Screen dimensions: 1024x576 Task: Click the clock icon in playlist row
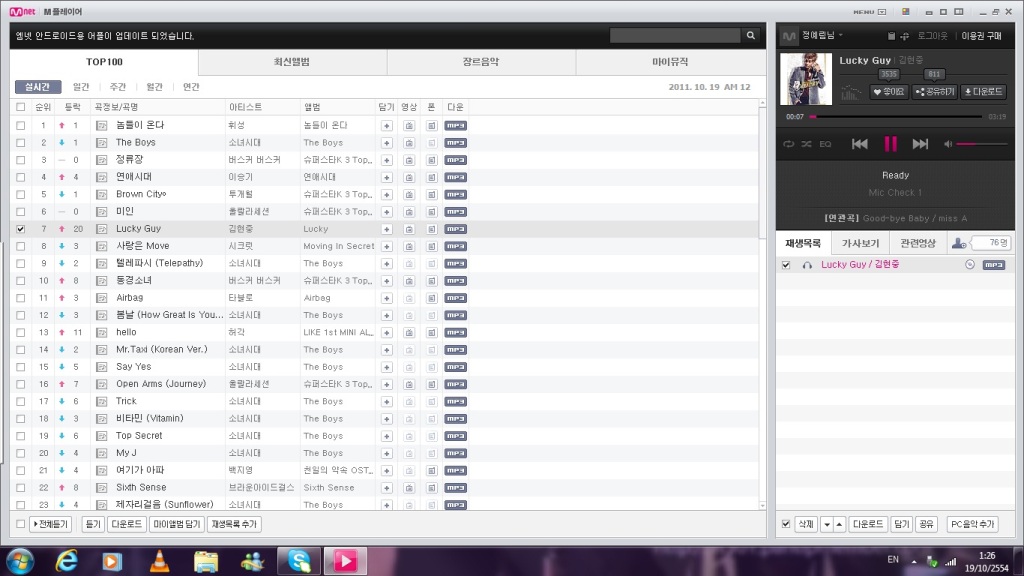pos(970,264)
